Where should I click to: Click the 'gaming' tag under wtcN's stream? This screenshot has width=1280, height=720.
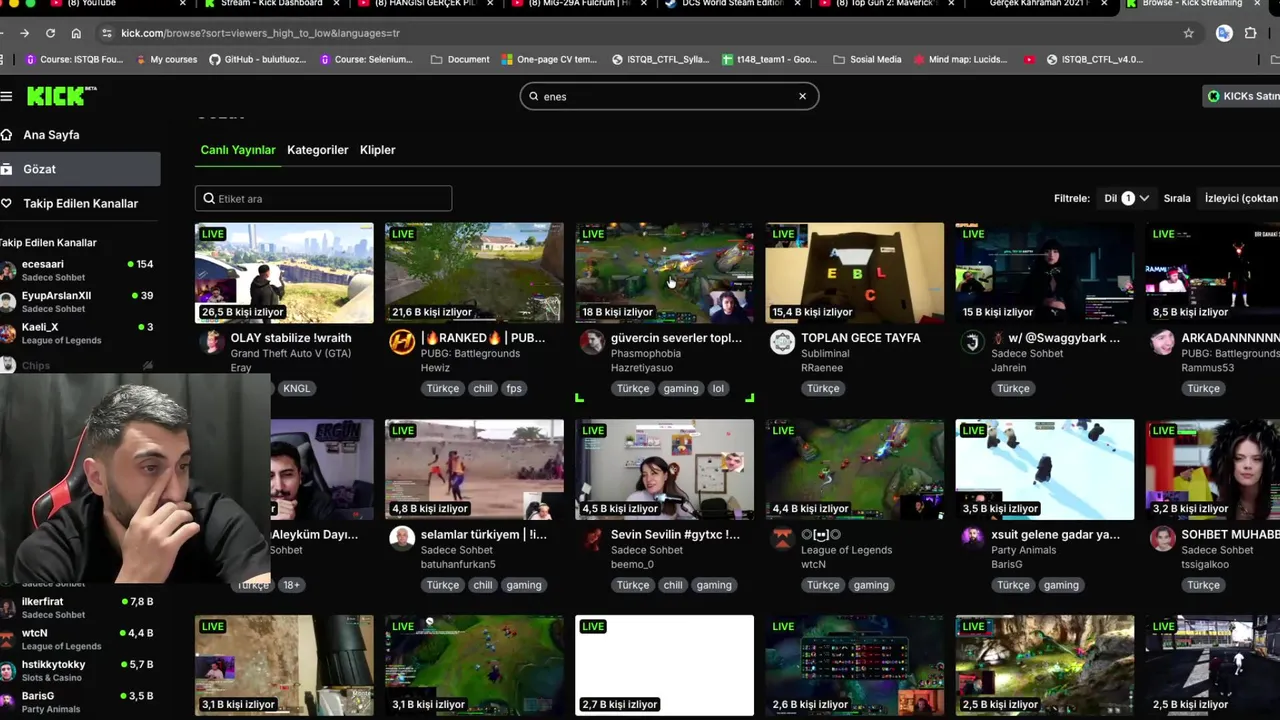(870, 585)
